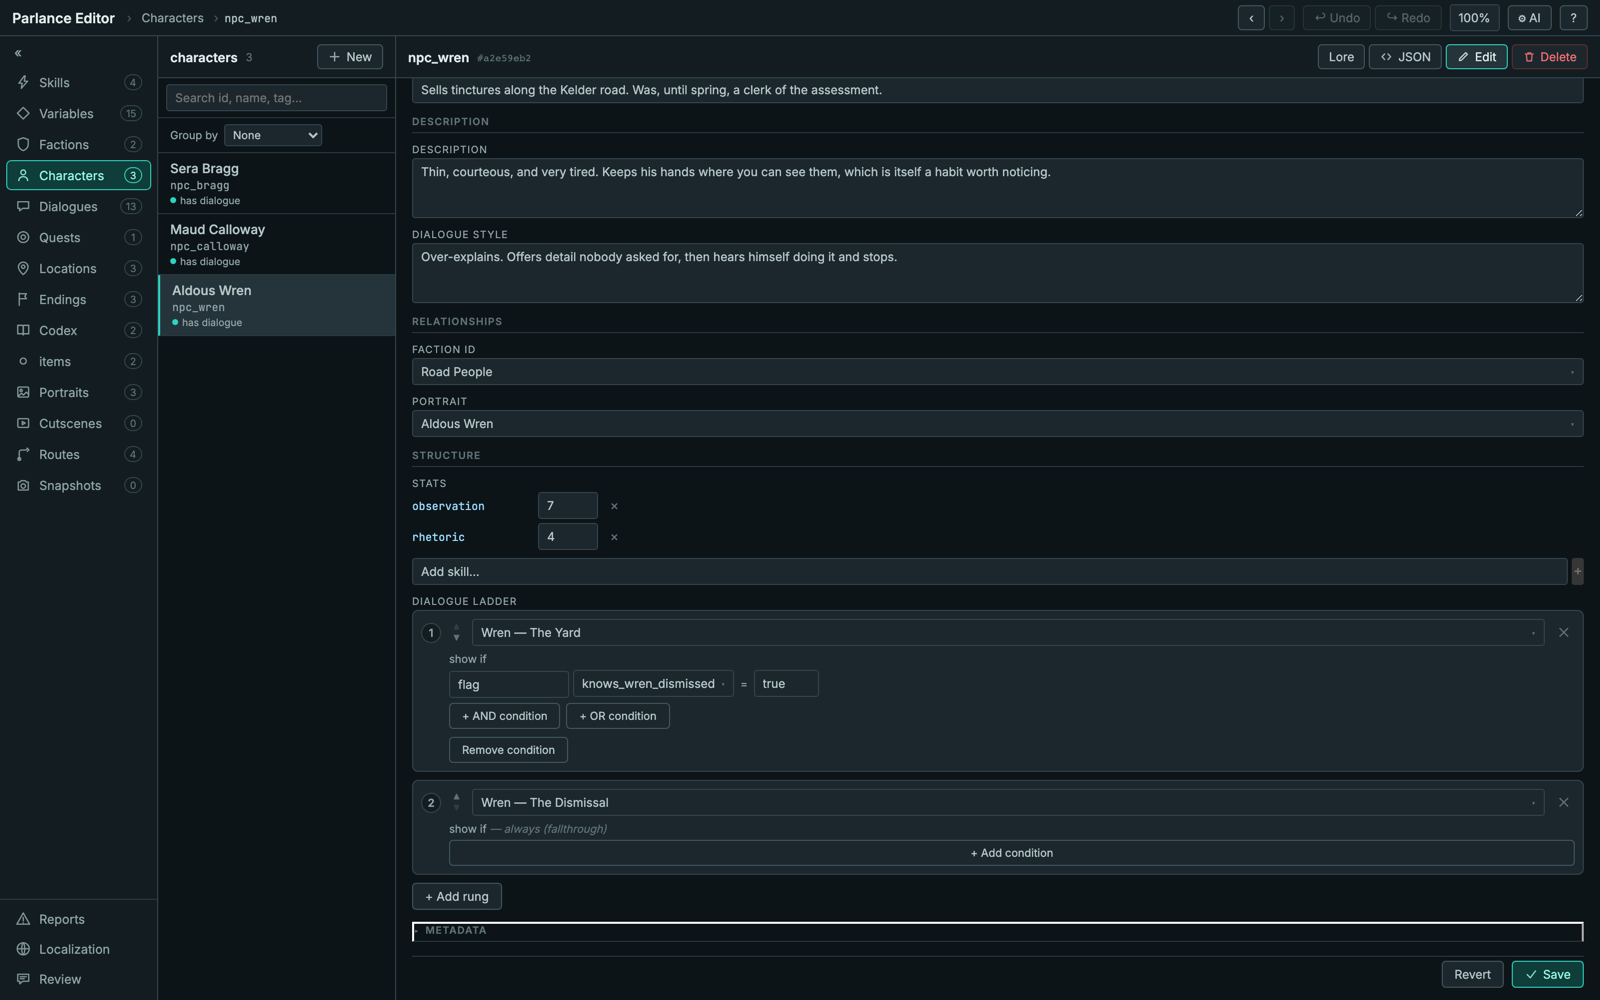Create a new character with New button
Screen dimensions: 1600x1000
350,57
